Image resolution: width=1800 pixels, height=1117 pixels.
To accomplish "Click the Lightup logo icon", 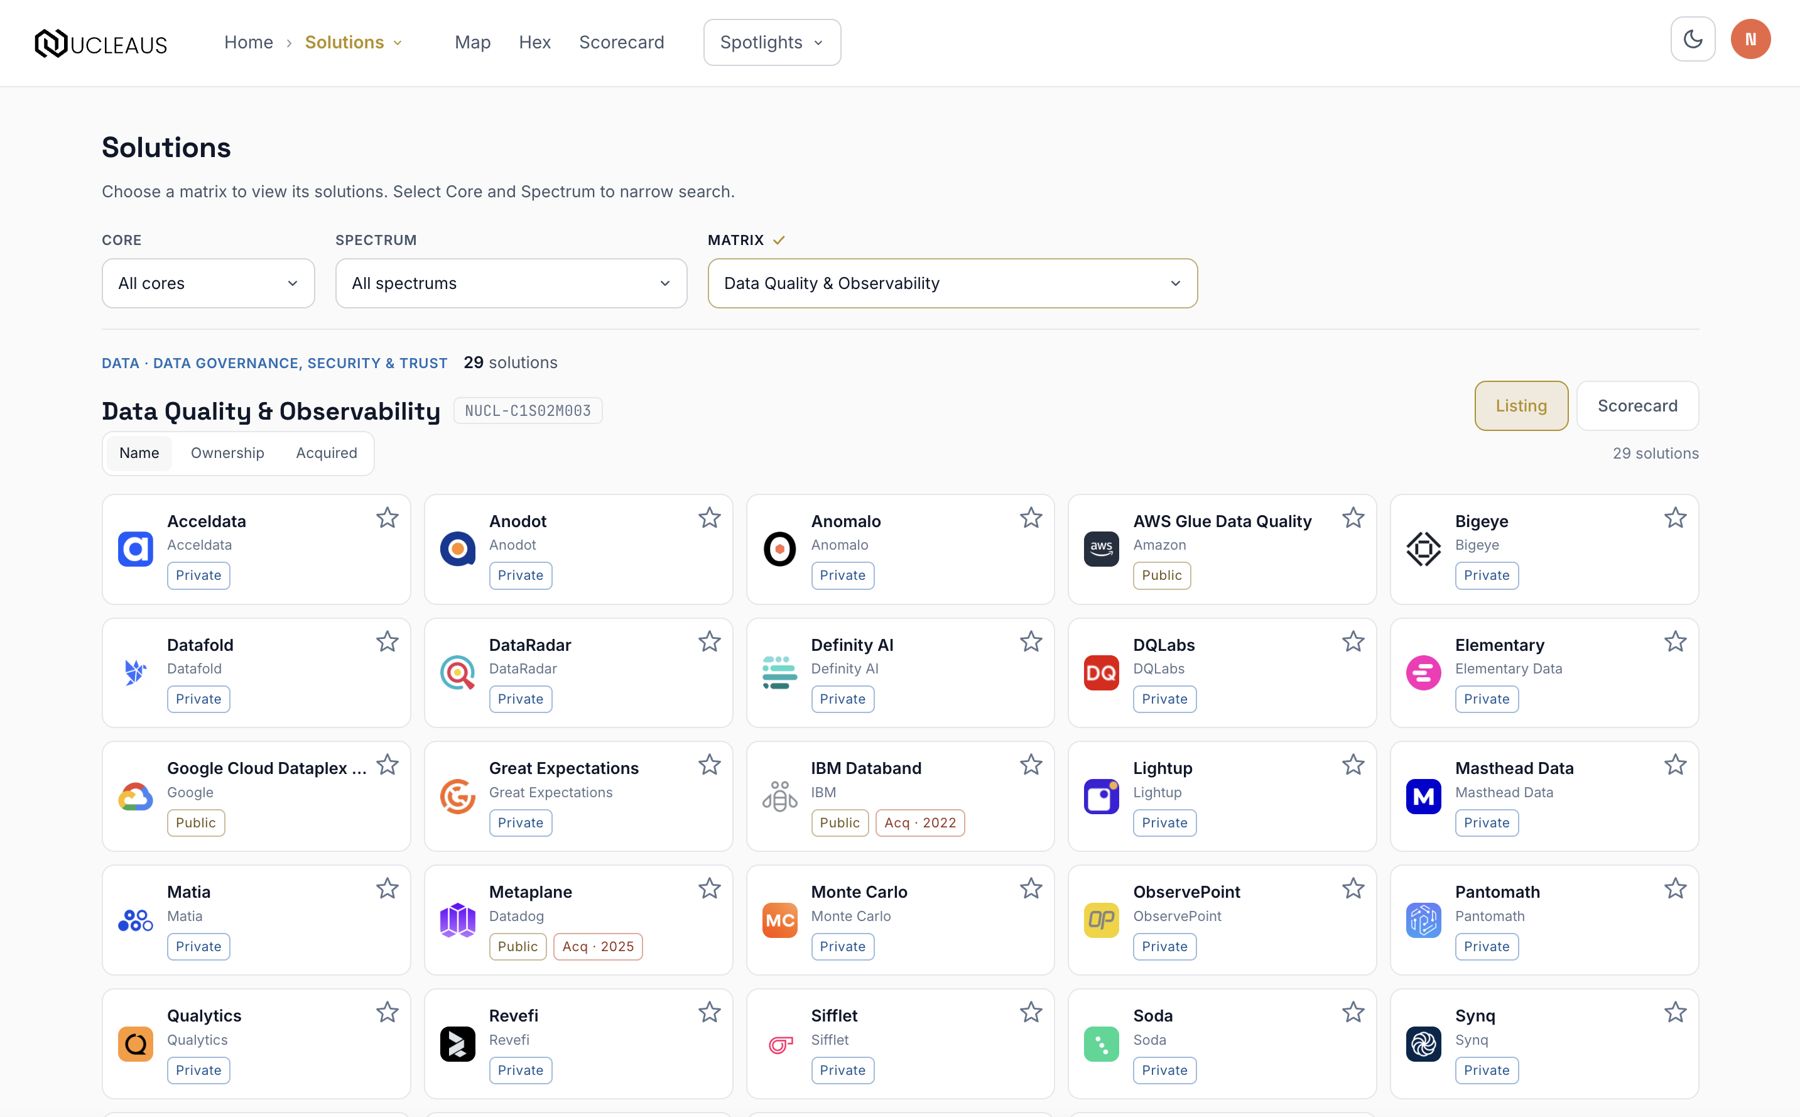I will [x=1102, y=797].
